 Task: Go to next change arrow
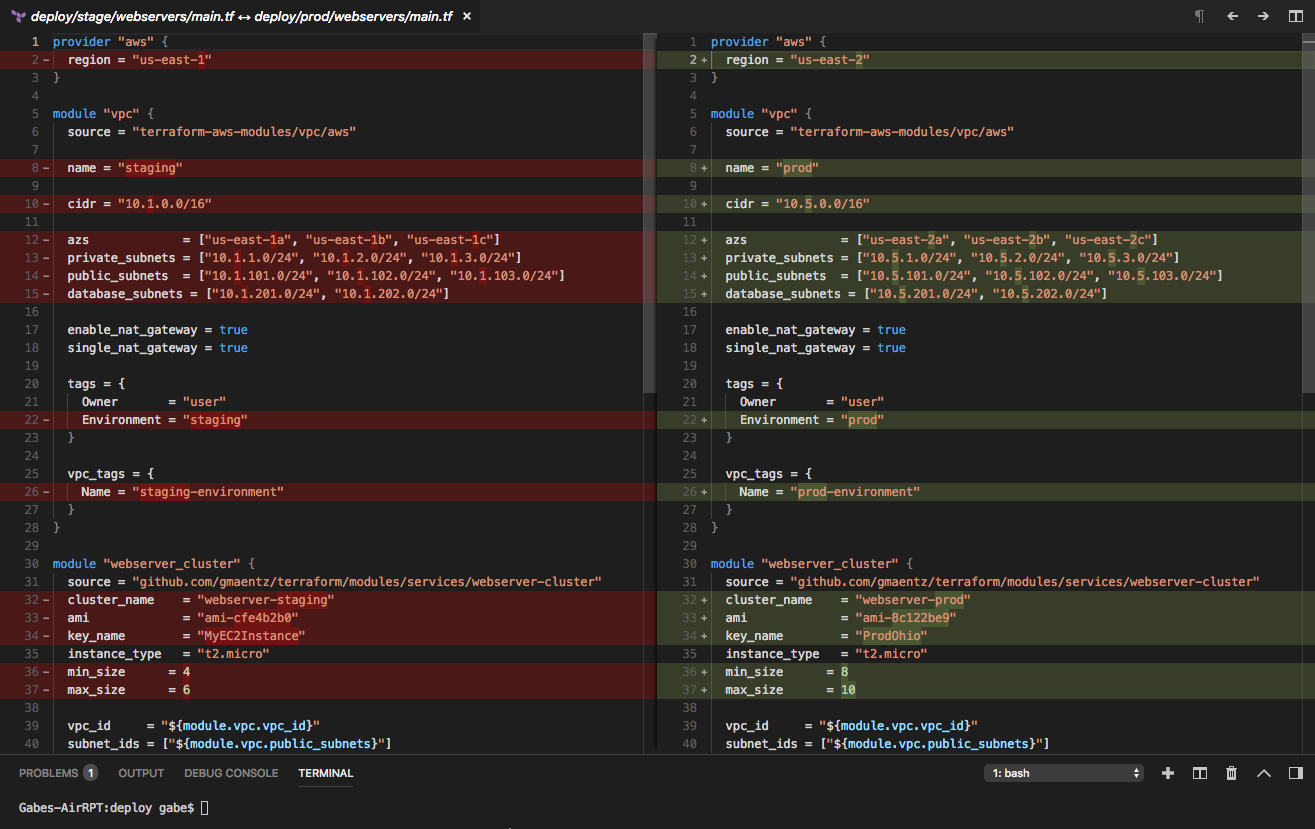1263,16
